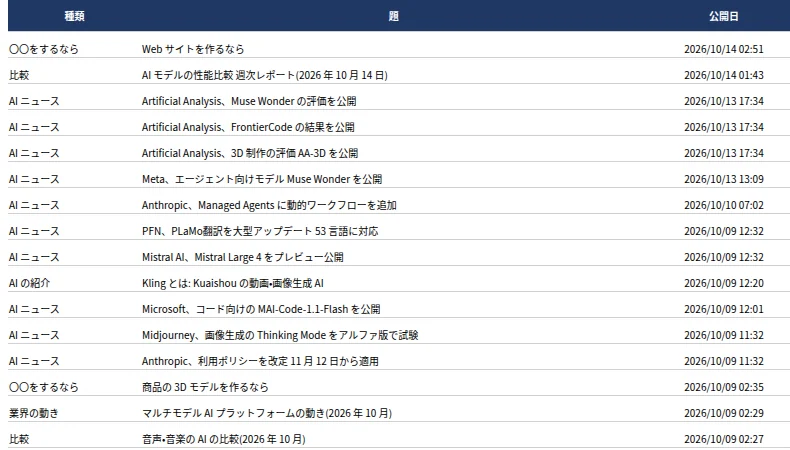Select the date '2026/10/14 01:43'
Screen dimensions: 790x450
(723, 75)
